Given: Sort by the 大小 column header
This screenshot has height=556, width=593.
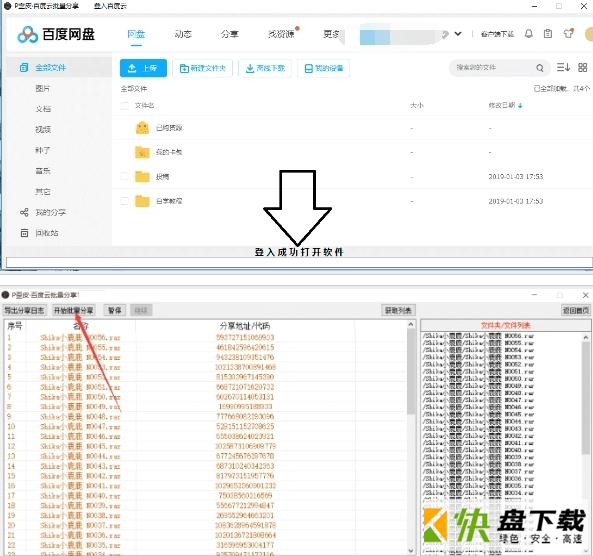Looking at the screenshot, I should (x=416, y=106).
